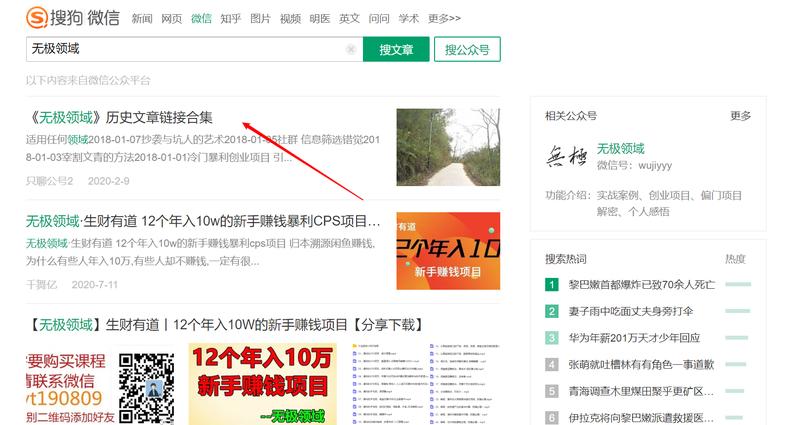
Task: Click the 以下内容来自微信公众平台 notice
Action: (88, 80)
